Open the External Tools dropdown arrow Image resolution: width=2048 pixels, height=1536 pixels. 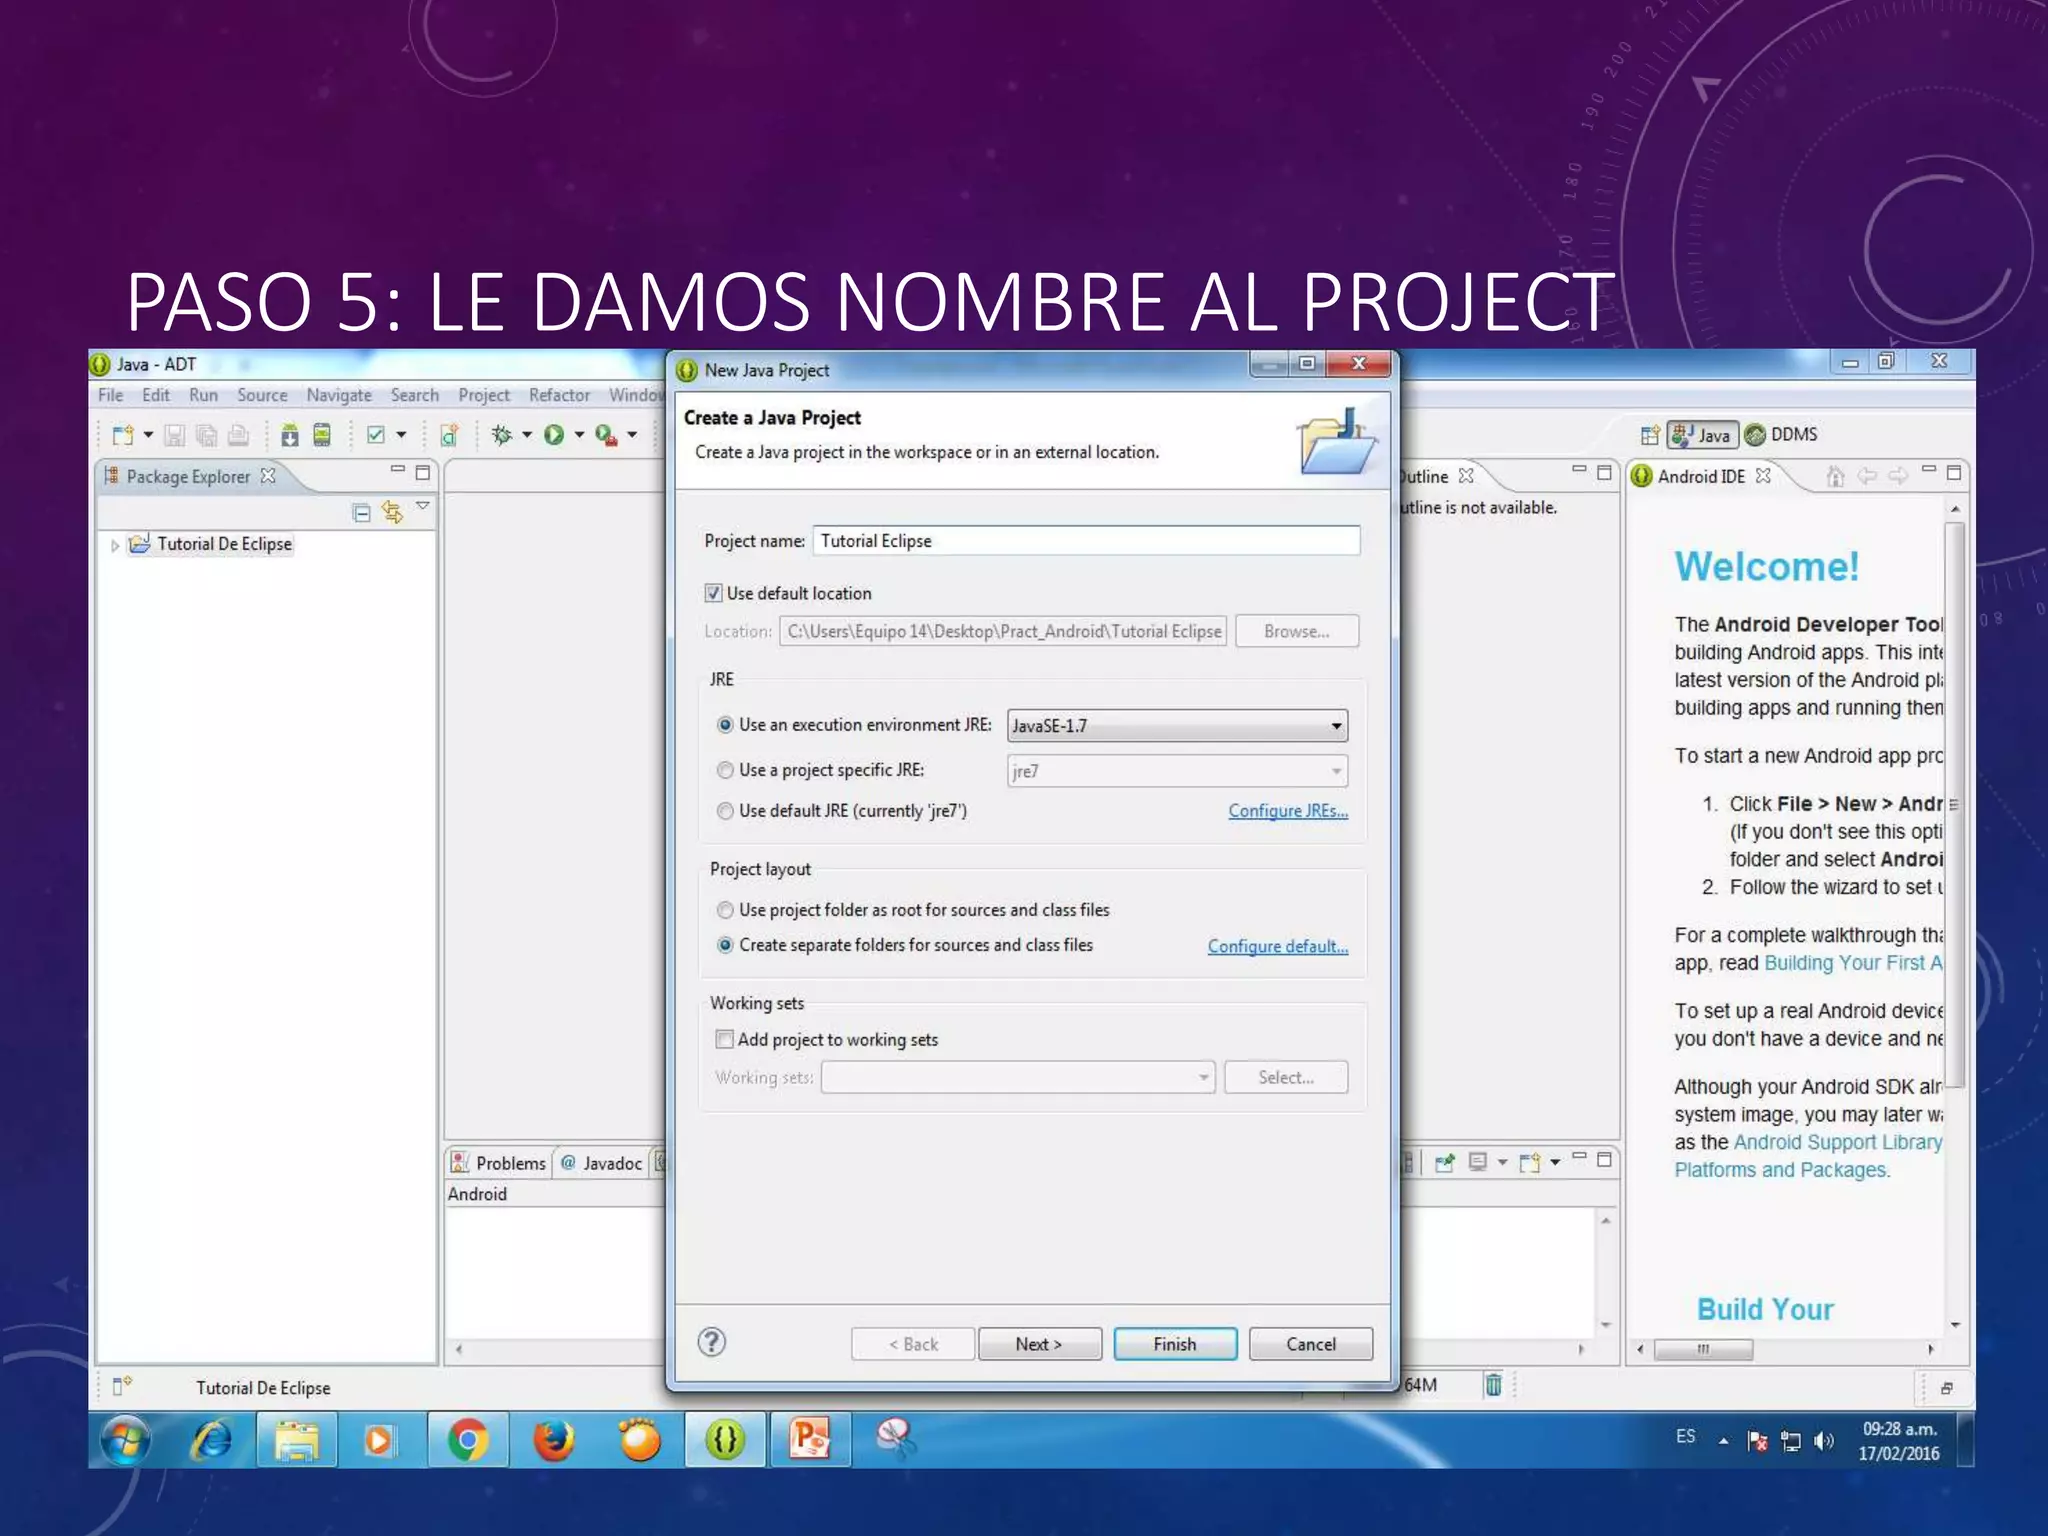pyautogui.click(x=632, y=435)
